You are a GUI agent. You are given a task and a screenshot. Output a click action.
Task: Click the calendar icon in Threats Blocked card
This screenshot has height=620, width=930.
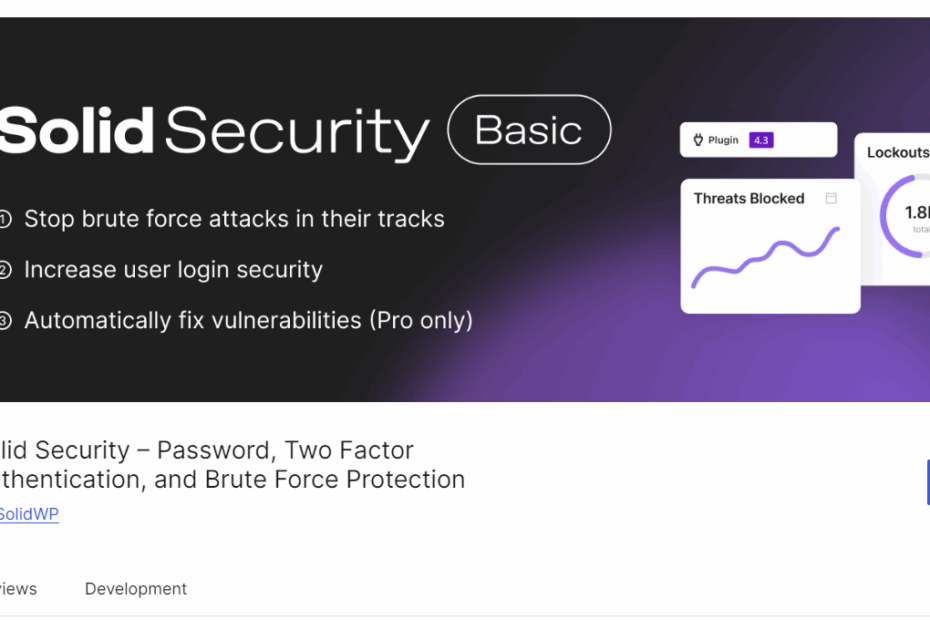(832, 198)
